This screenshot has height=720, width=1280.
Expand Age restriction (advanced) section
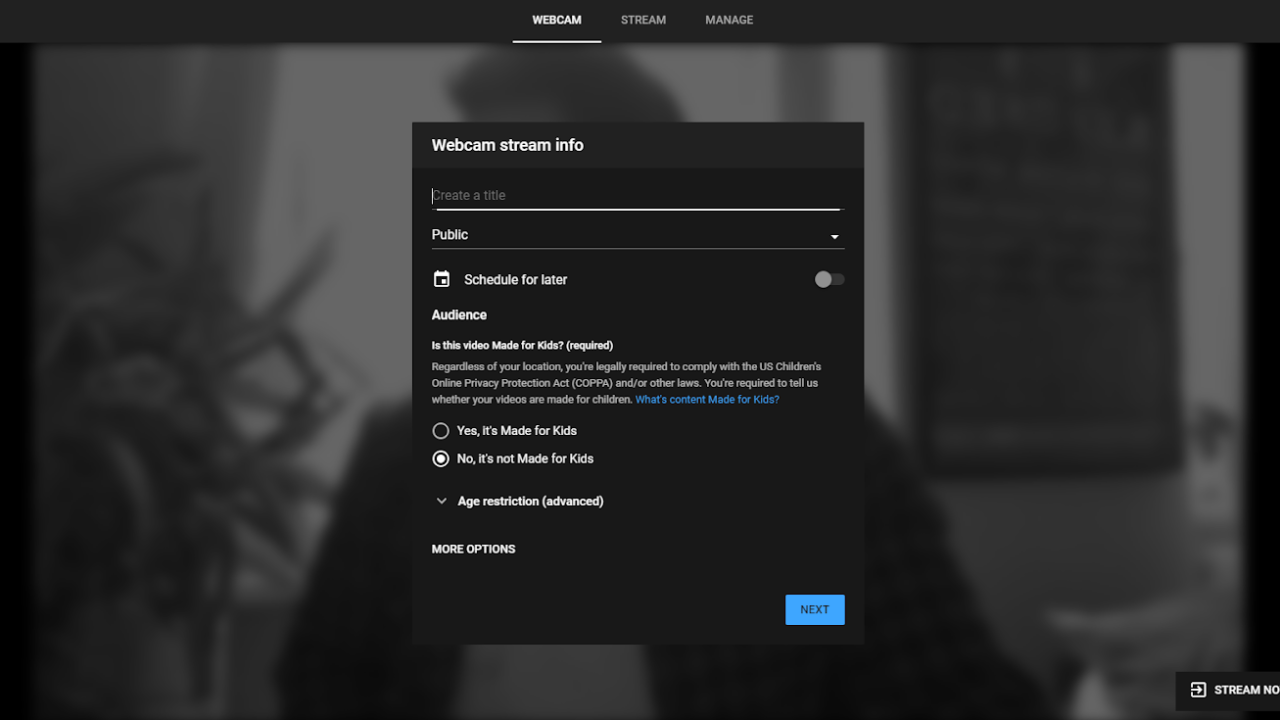point(519,501)
